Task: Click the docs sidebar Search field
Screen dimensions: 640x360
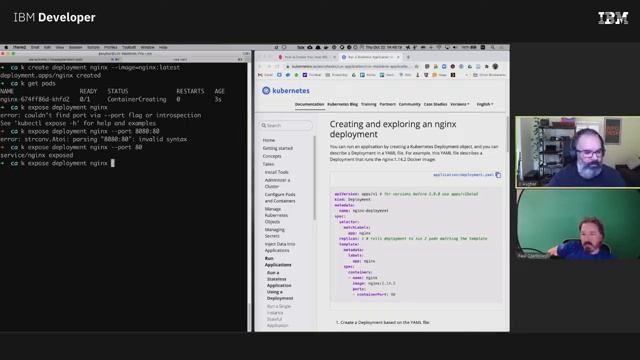Action: point(286,125)
